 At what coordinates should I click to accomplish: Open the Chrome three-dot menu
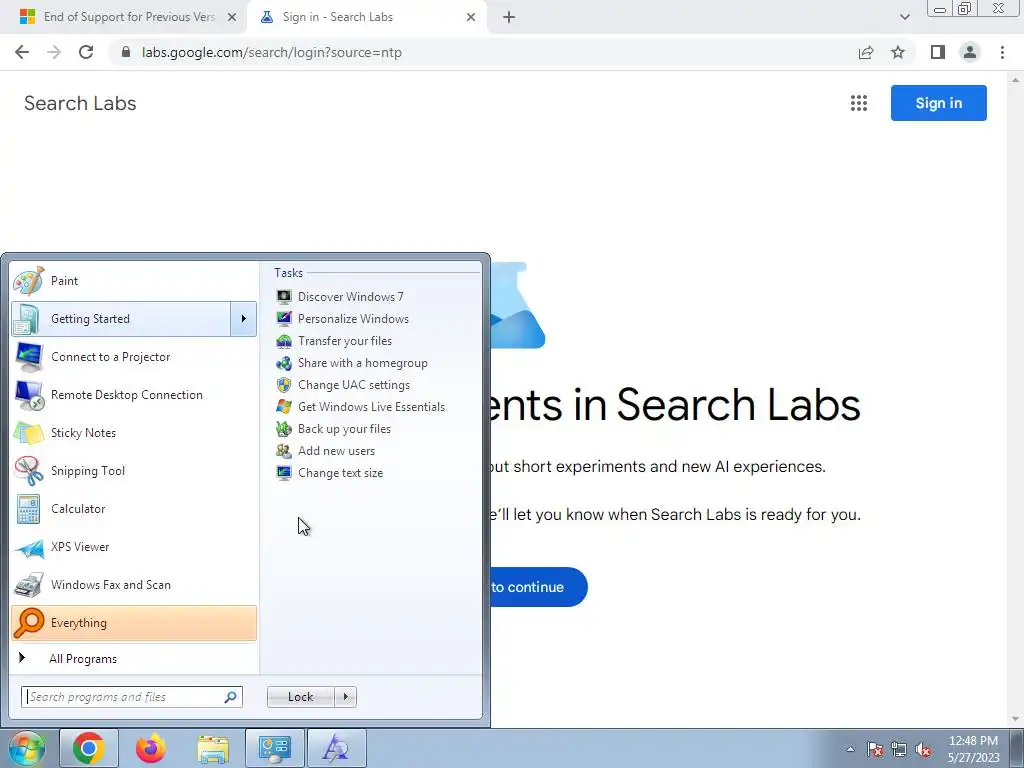(1002, 52)
